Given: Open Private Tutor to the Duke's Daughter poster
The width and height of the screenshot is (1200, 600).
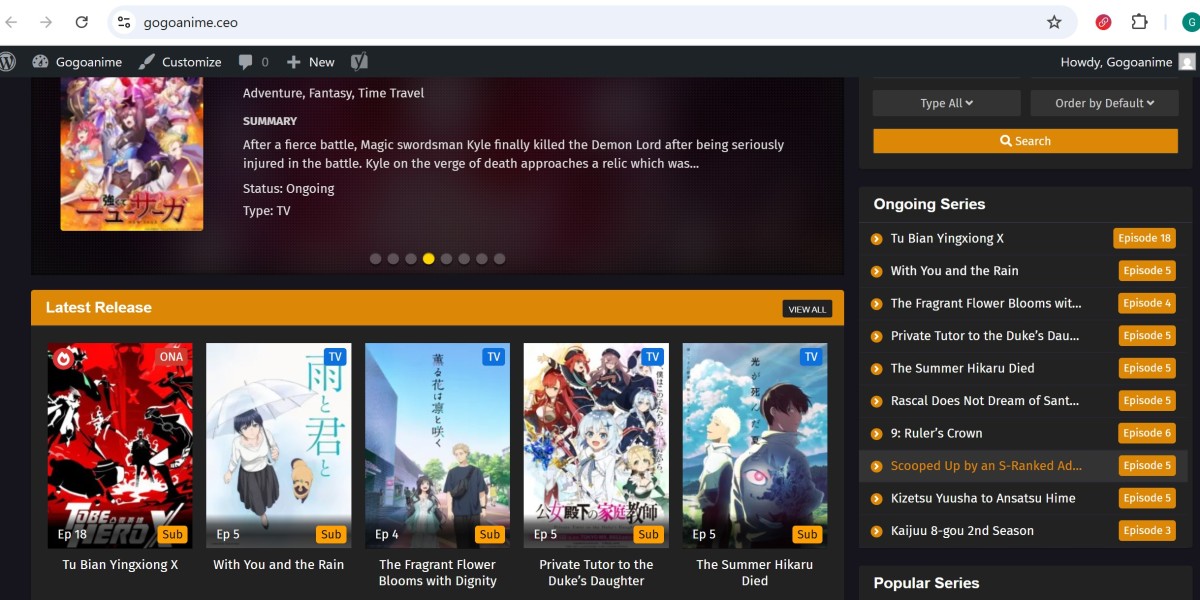Looking at the screenshot, I should 596,446.
